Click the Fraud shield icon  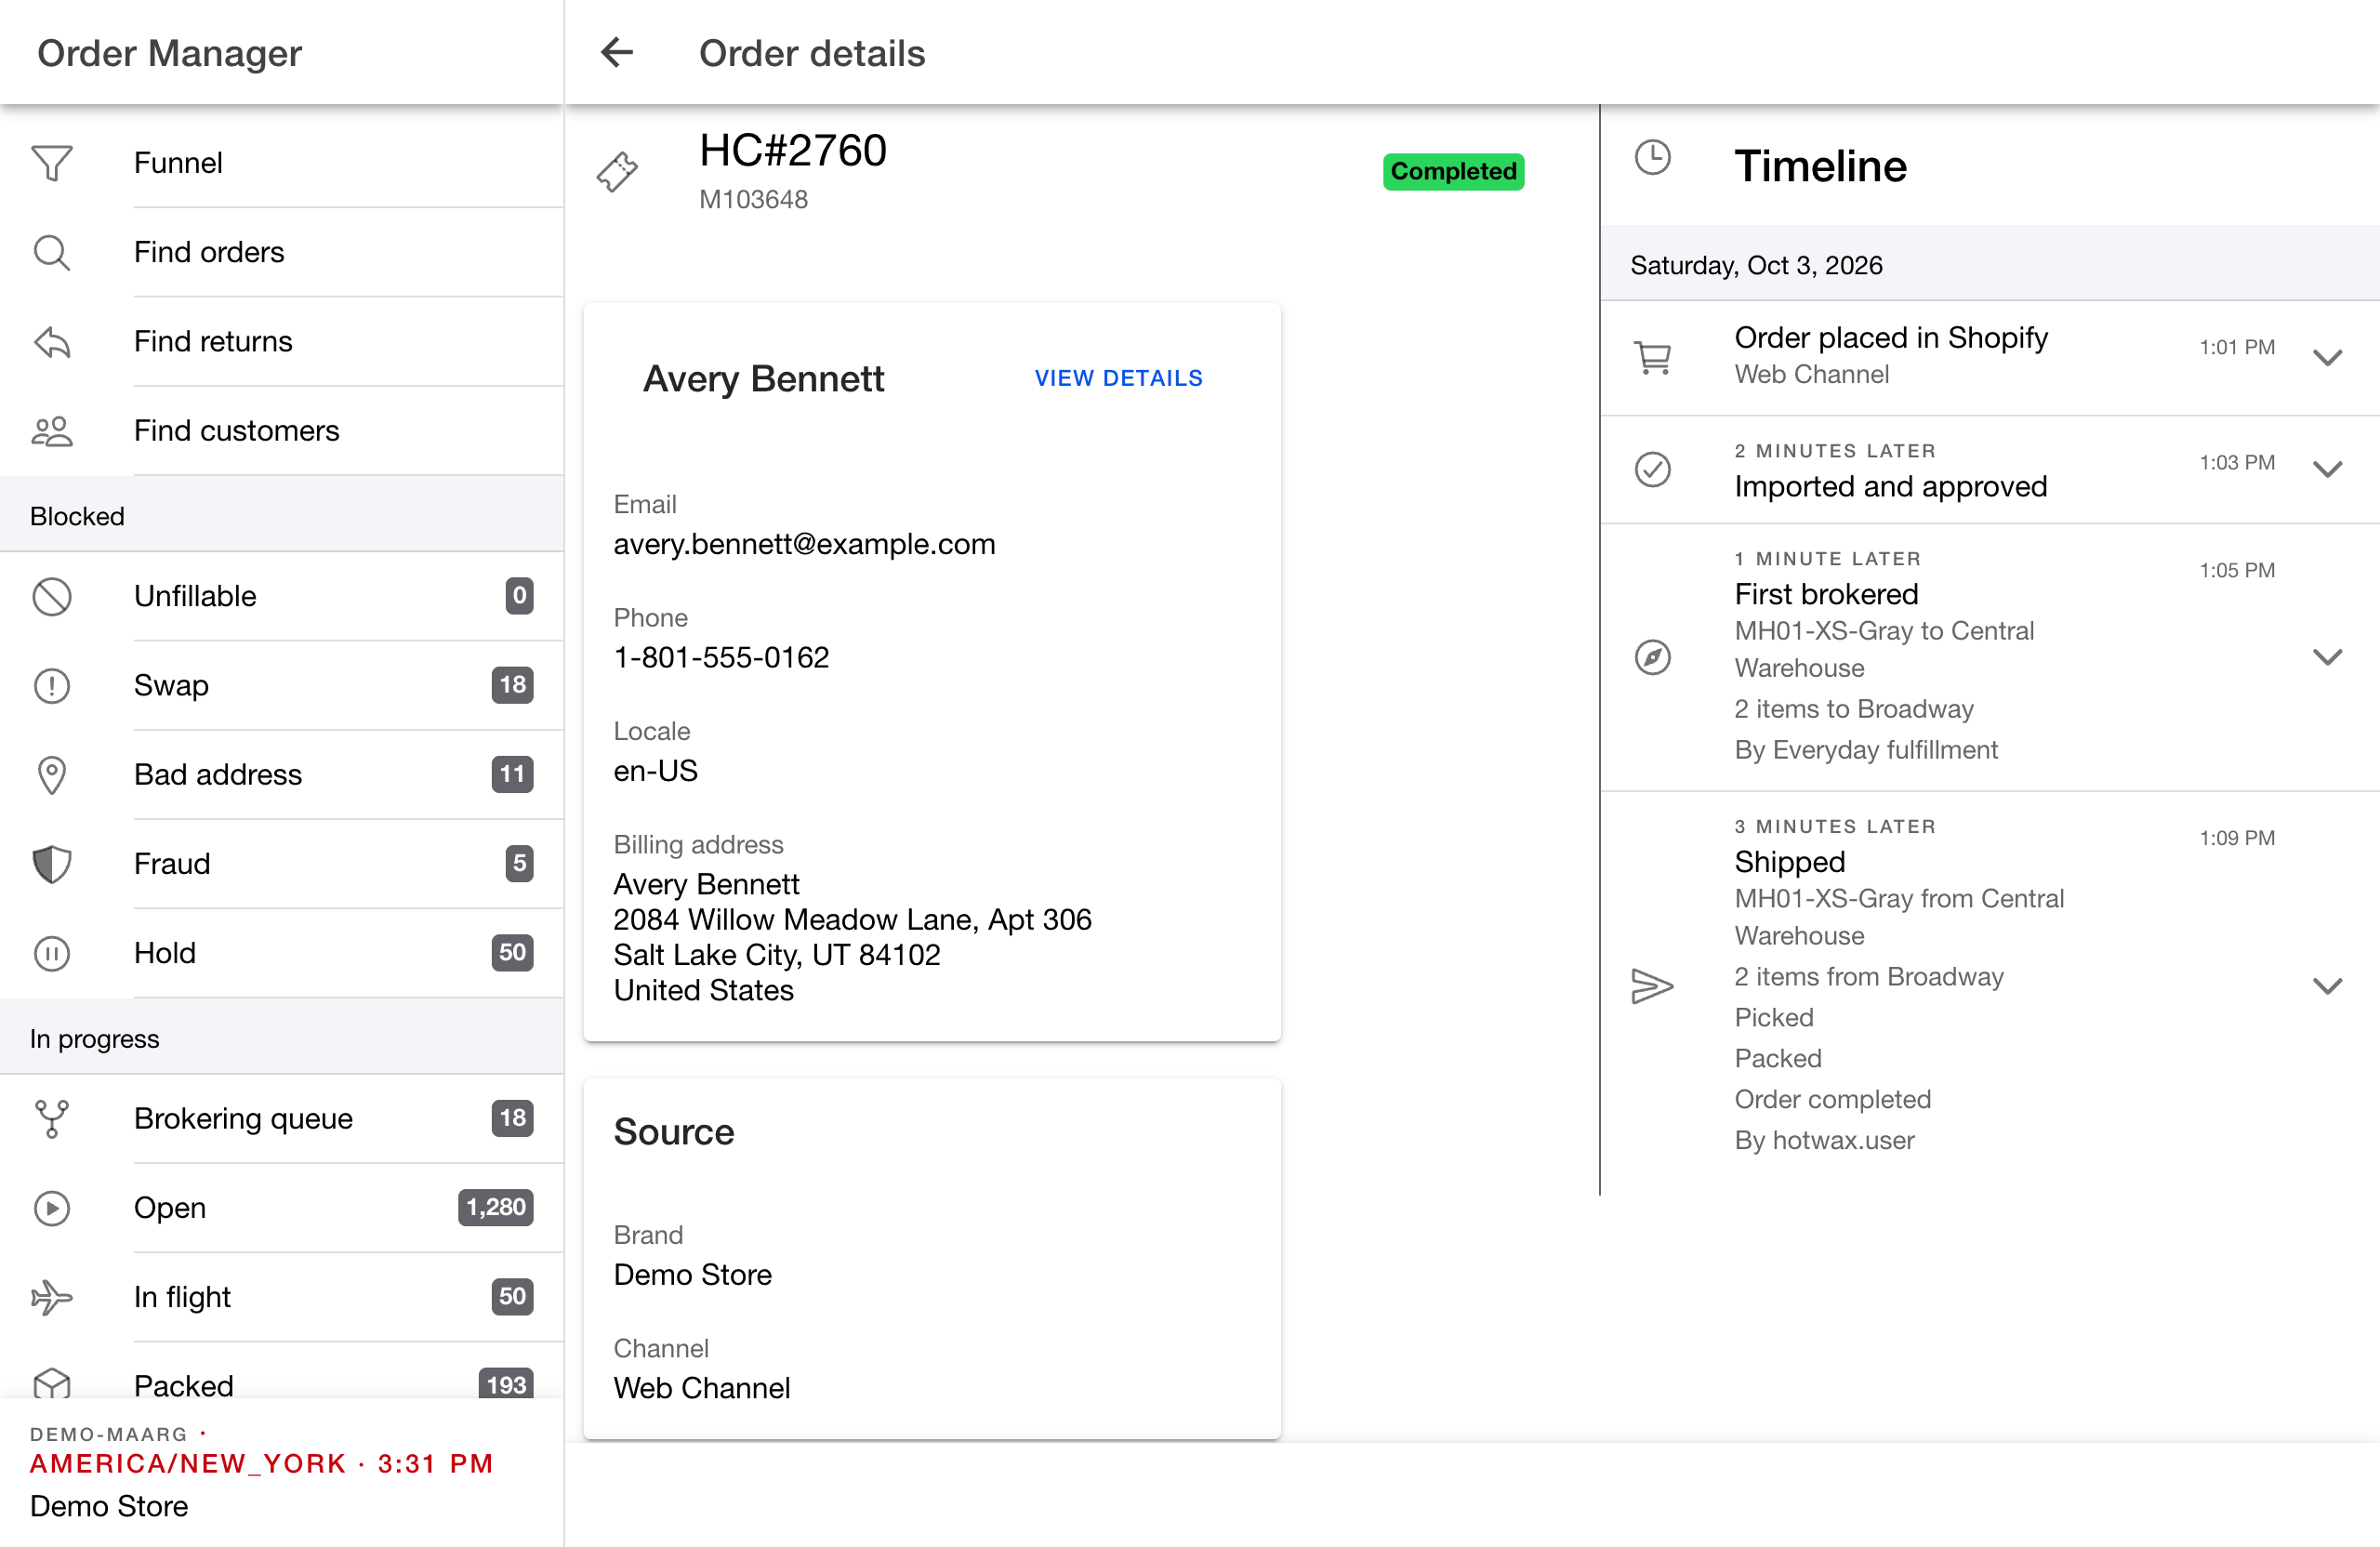(52, 864)
